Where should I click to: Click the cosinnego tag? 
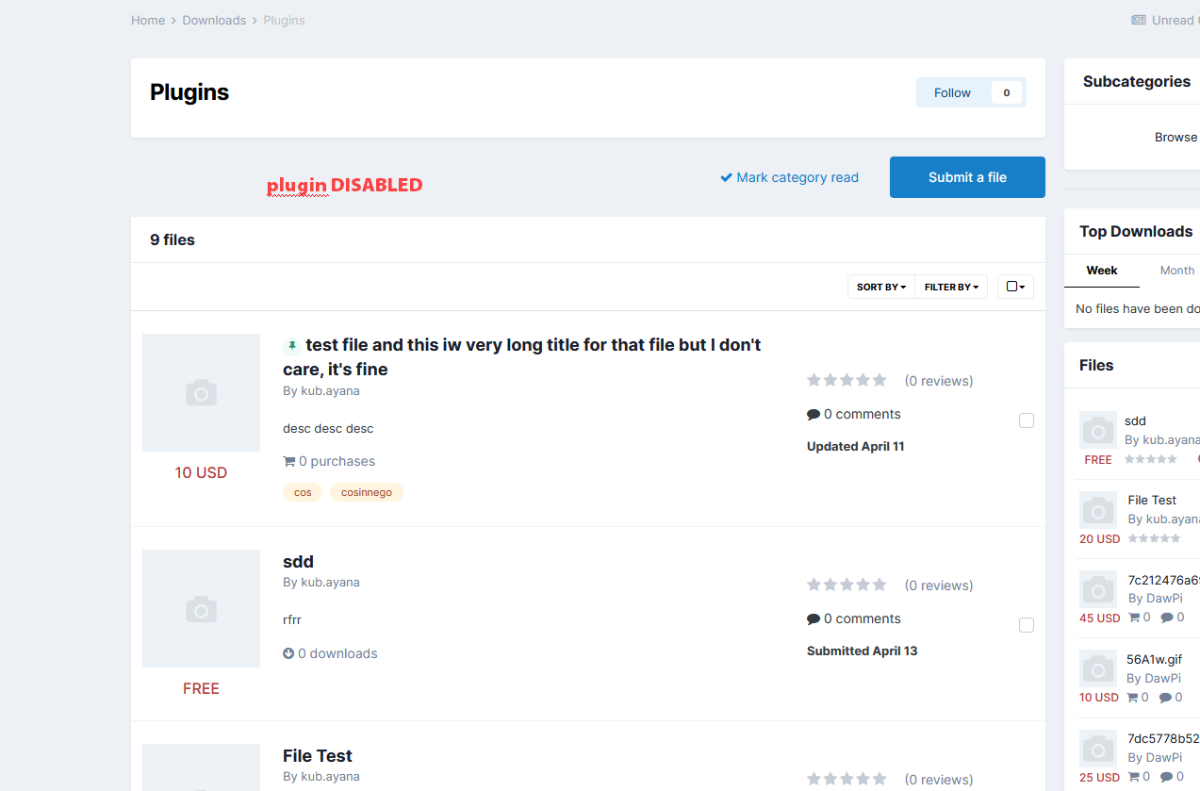tap(366, 493)
